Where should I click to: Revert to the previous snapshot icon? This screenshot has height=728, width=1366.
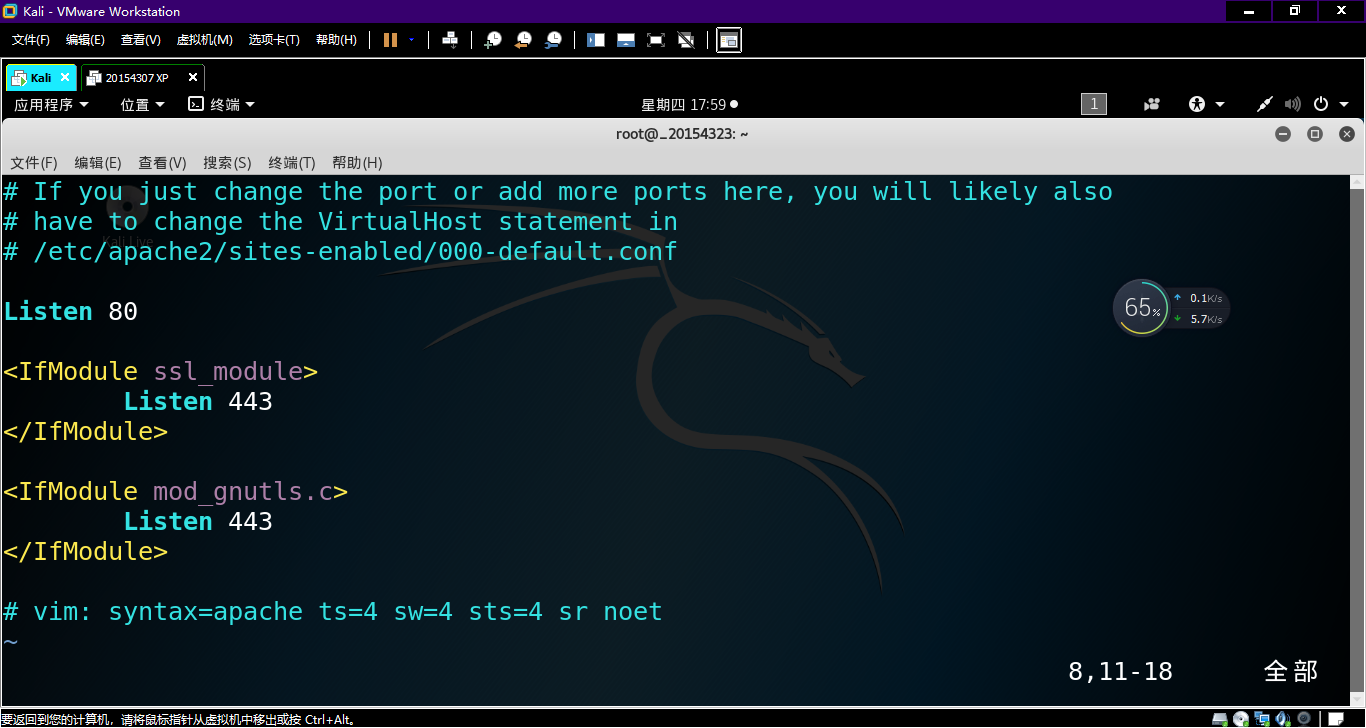523,40
